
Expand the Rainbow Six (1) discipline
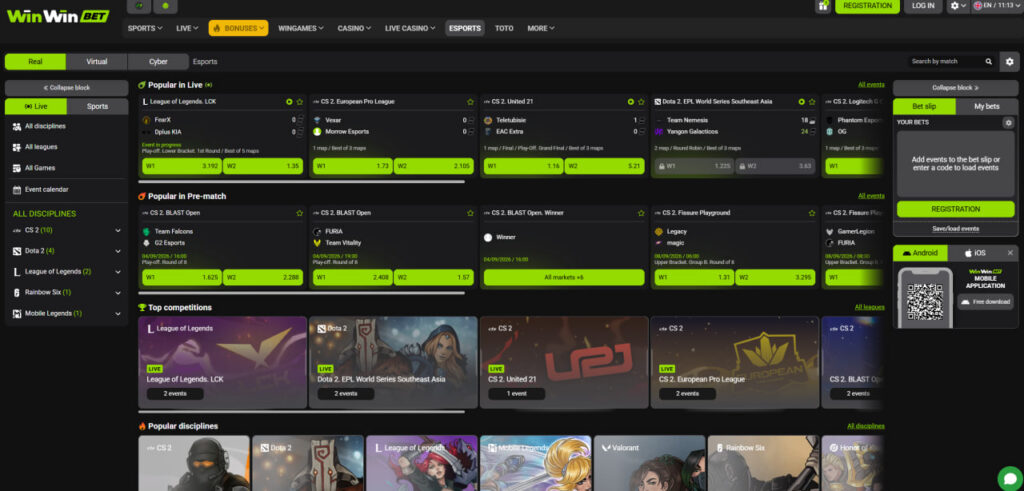(66, 293)
